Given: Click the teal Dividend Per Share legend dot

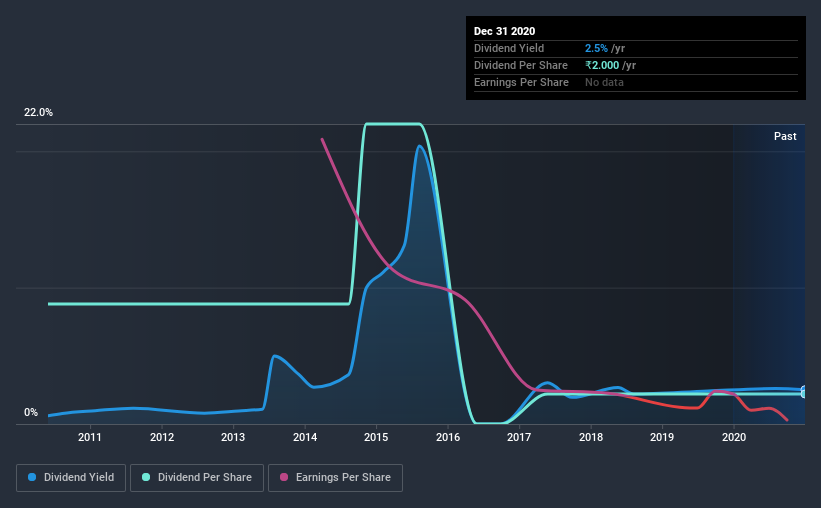Looking at the screenshot, I should click(146, 477).
